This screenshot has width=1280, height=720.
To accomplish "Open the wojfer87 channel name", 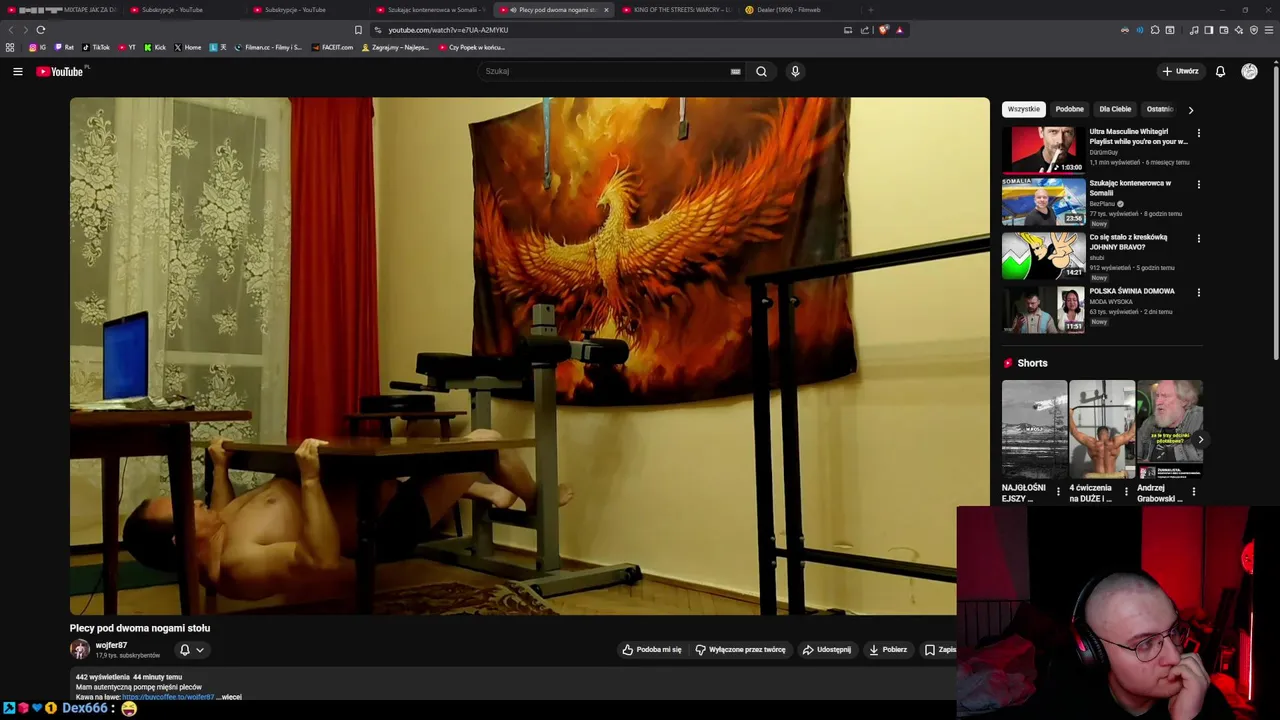I will 111,645.
